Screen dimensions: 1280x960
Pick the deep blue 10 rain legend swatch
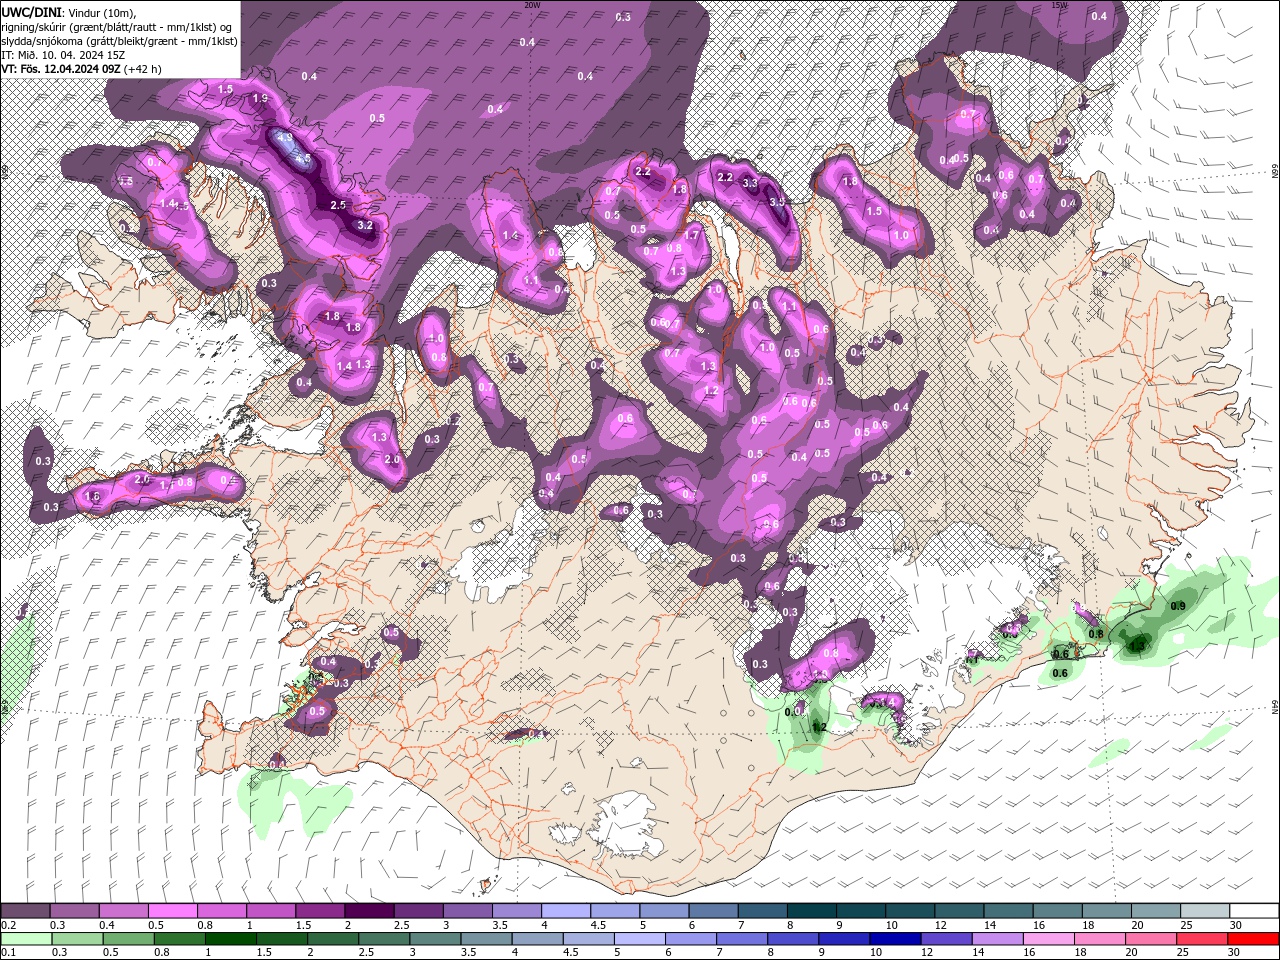click(893, 938)
